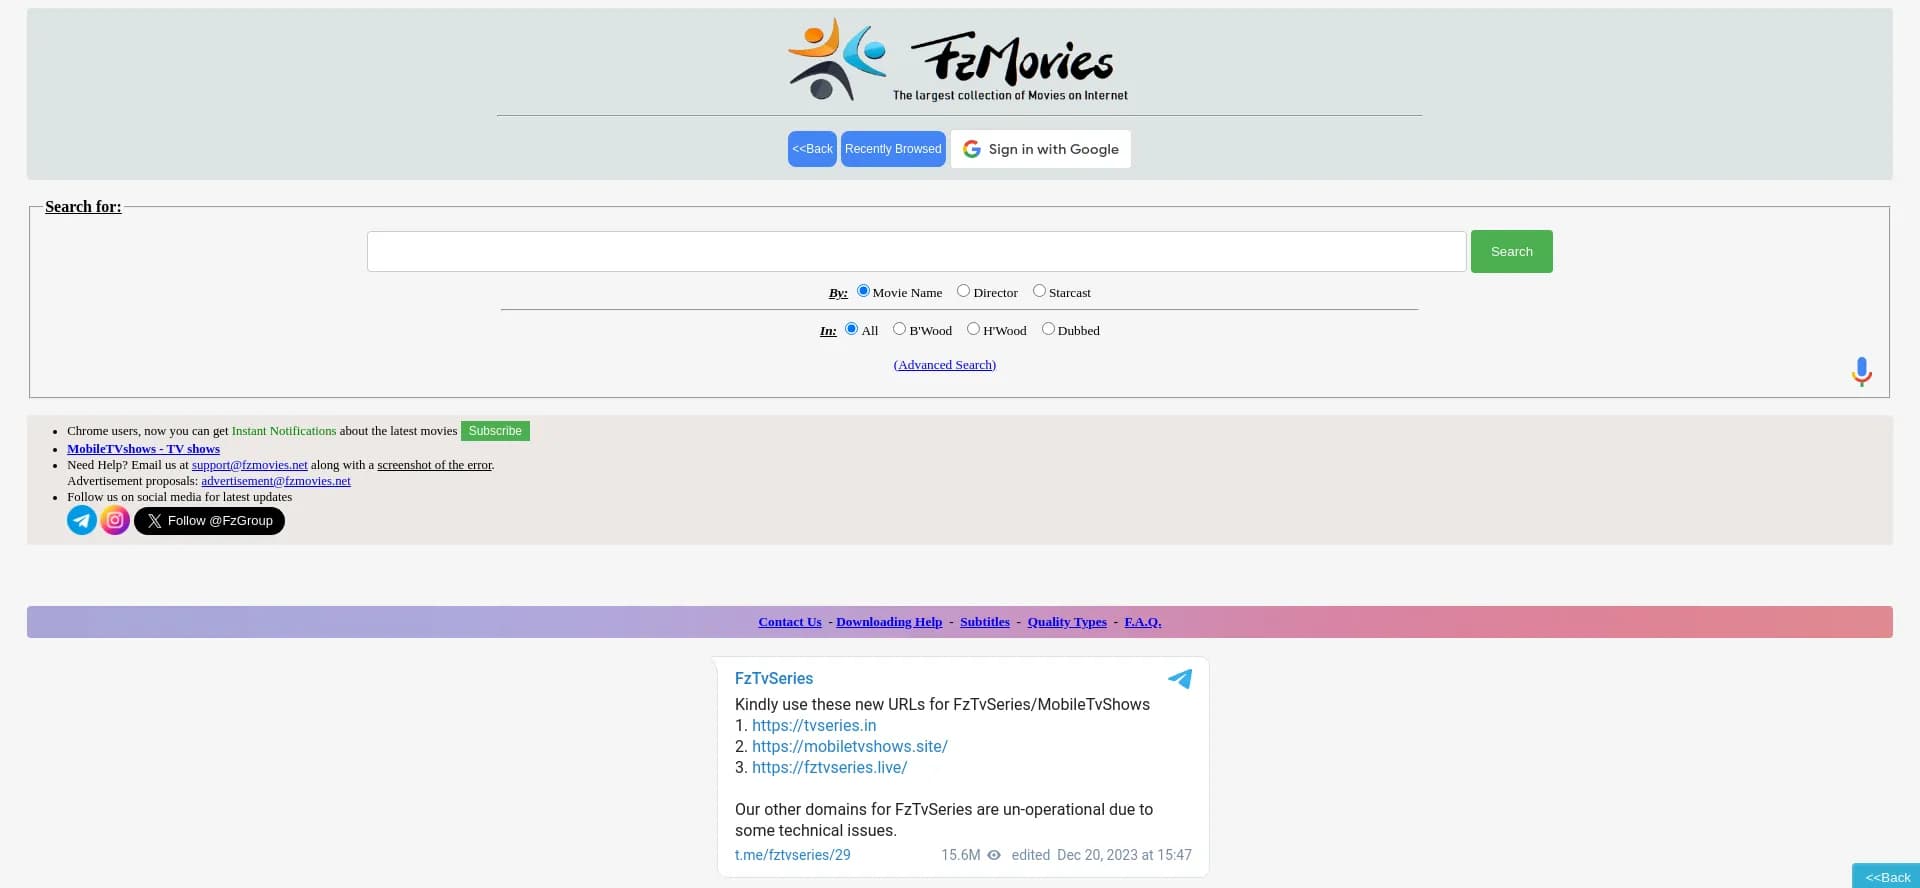
Task: Open Downloading Help footer link
Action: (889, 622)
